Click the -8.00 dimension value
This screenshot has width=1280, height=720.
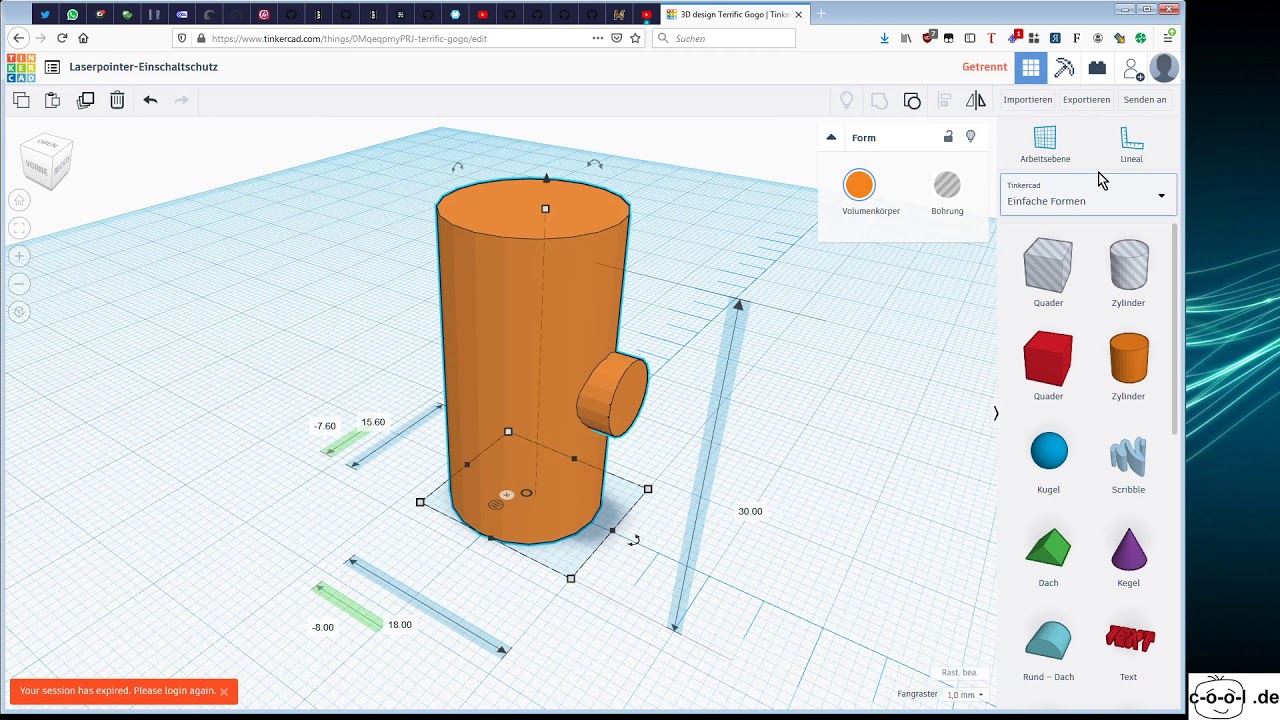[x=323, y=627]
